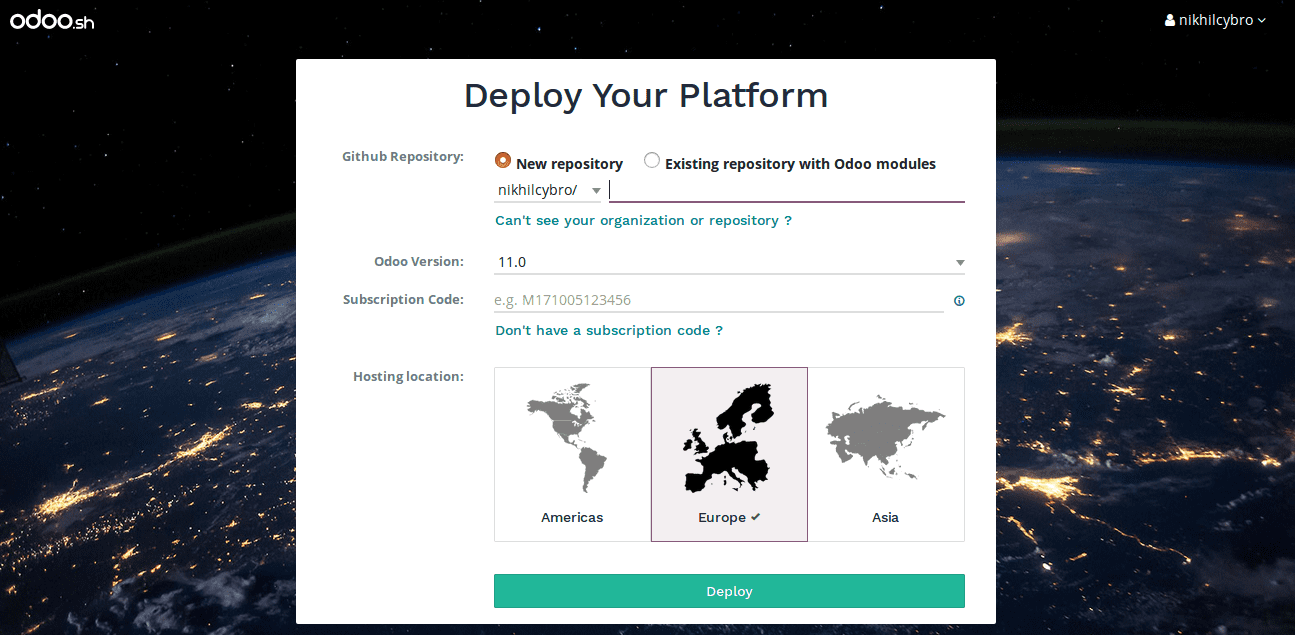
Task: Select Existing repository with Odoo modules option
Action: tap(652, 161)
